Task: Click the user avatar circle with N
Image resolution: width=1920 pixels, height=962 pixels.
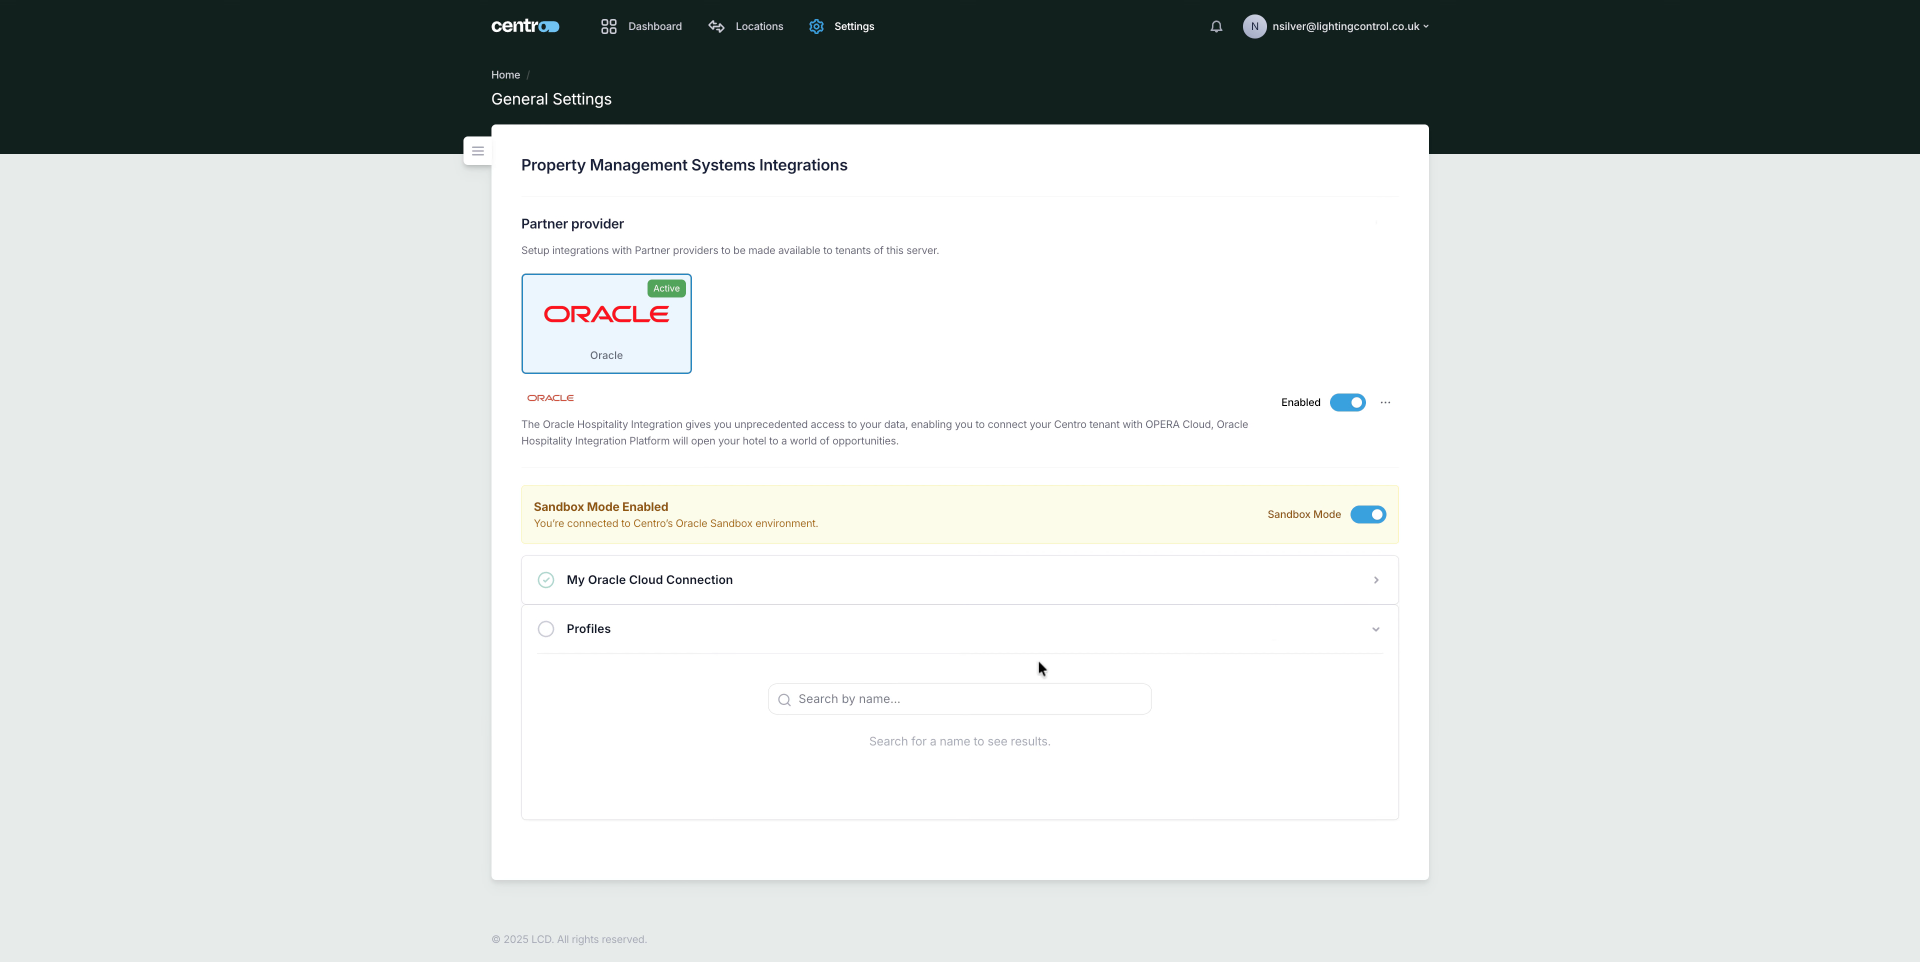Action: (x=1255, y=26)
